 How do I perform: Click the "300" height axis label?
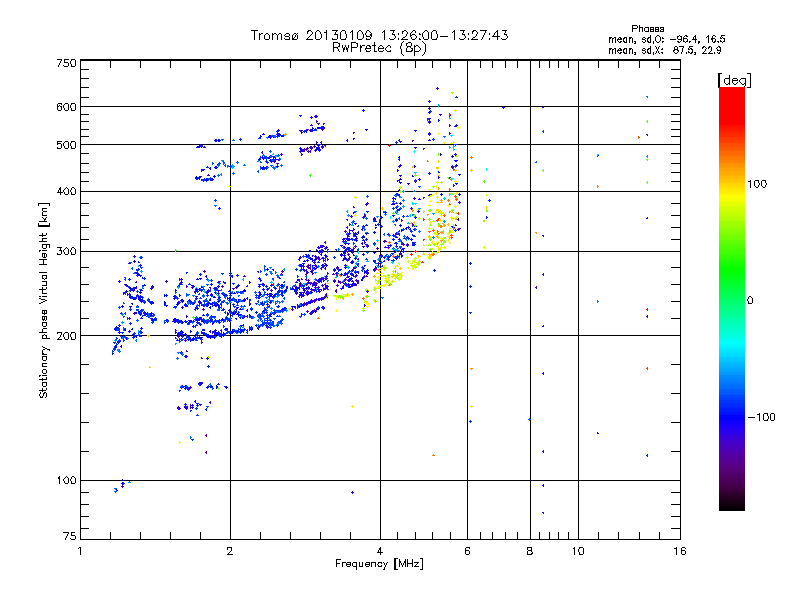66,252
